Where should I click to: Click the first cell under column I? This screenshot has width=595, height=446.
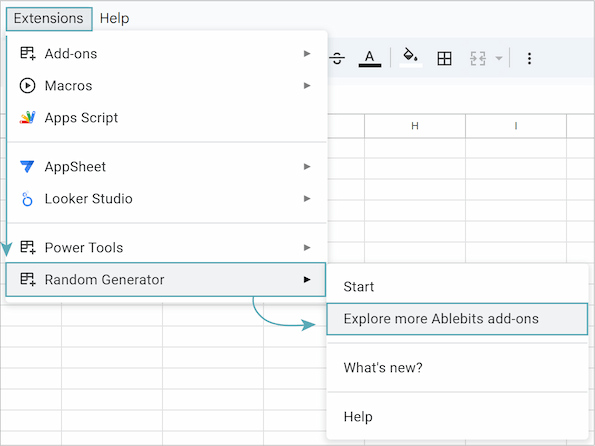click(x=516, y=148)
